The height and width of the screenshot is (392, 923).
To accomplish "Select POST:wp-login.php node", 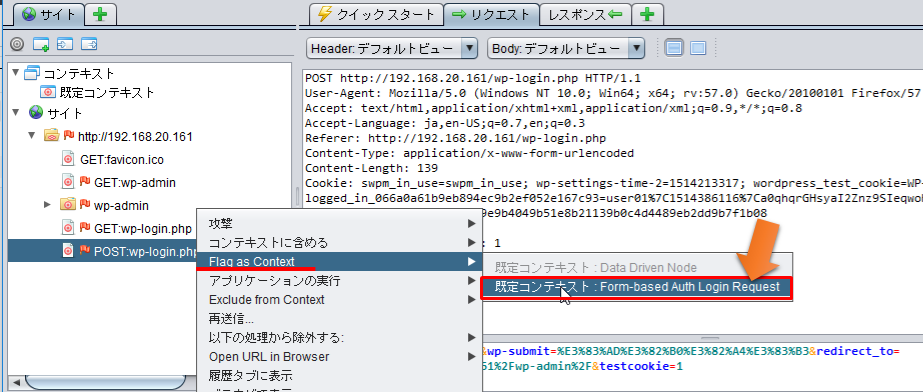I will tap(145, 251).
